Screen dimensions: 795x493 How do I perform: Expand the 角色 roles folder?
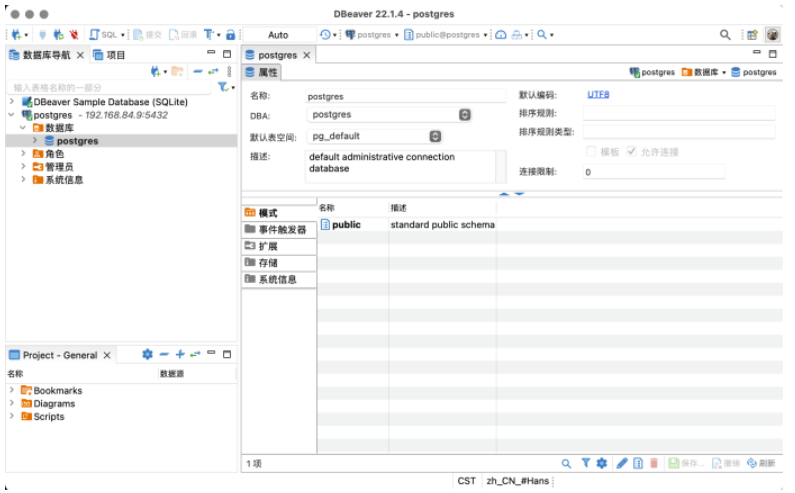click(x=23, y=153)
